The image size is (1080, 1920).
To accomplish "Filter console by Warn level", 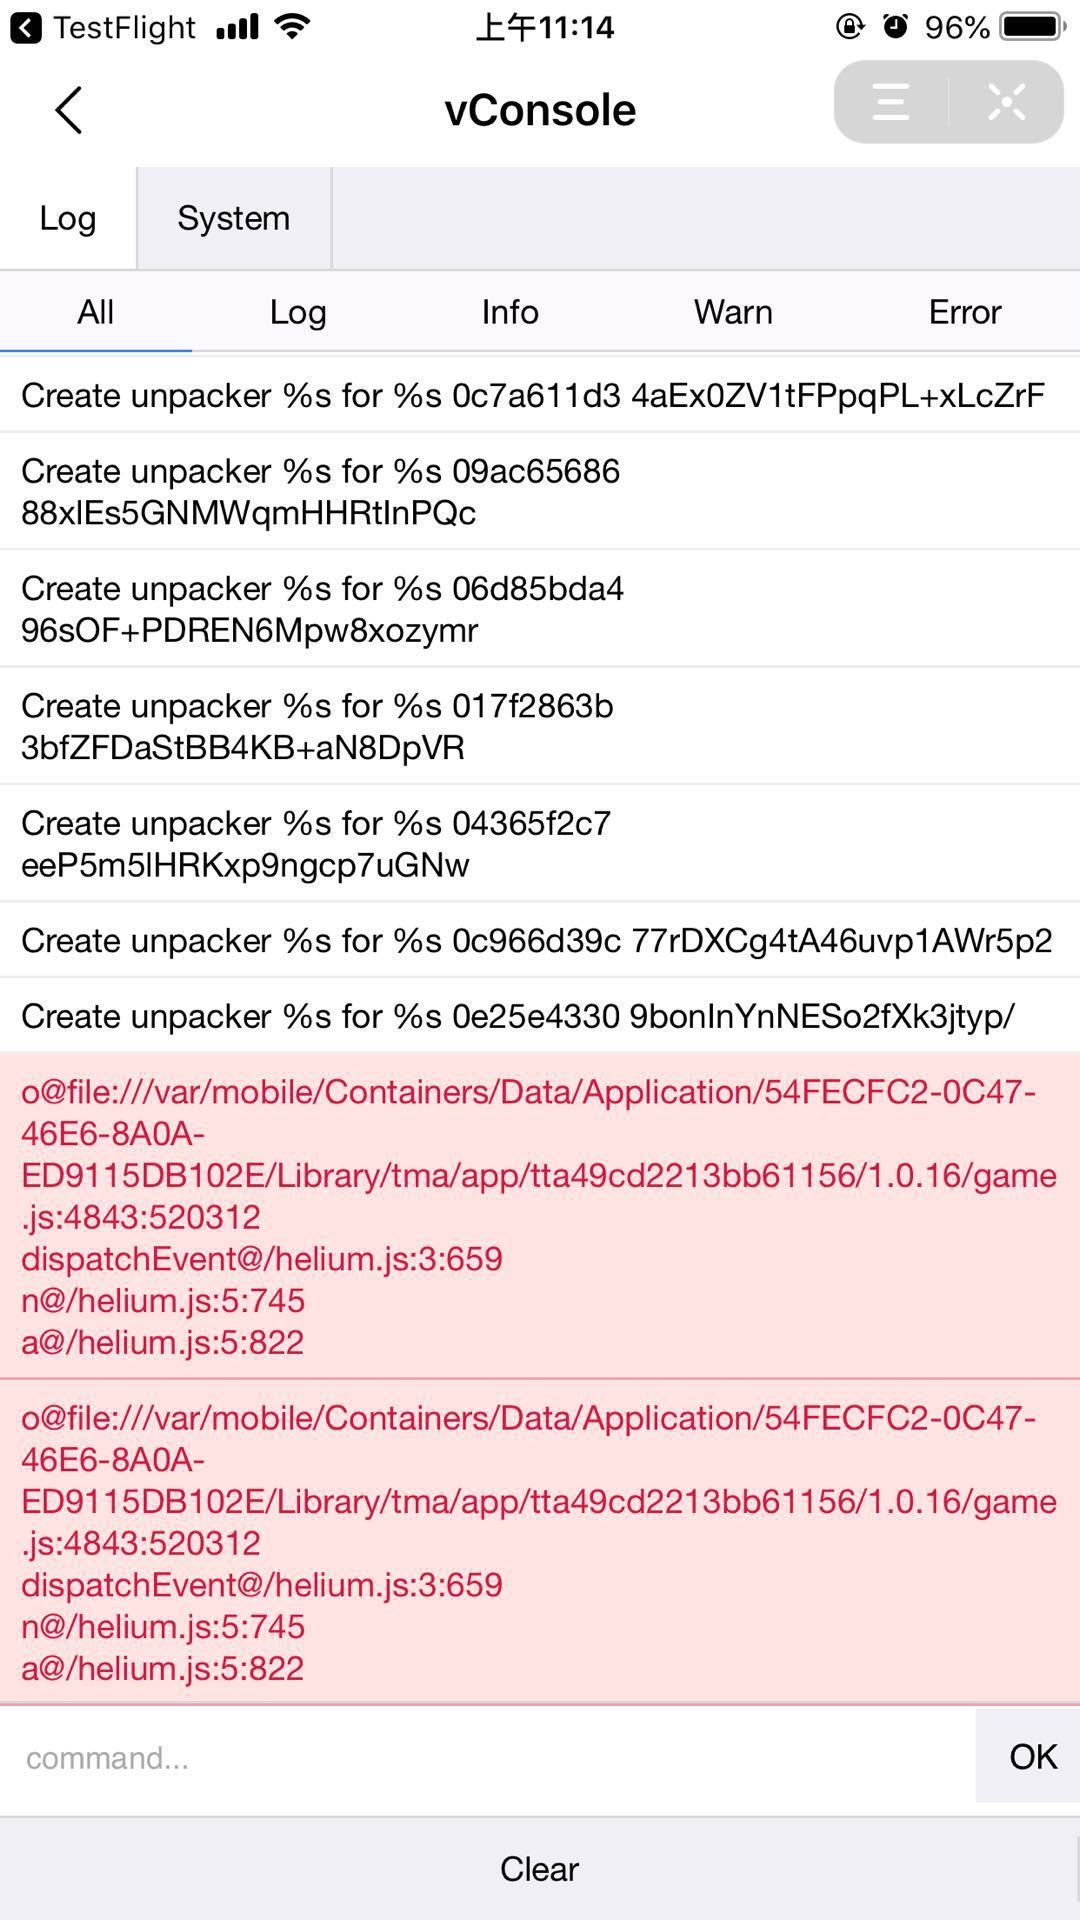I will [733, 312].
